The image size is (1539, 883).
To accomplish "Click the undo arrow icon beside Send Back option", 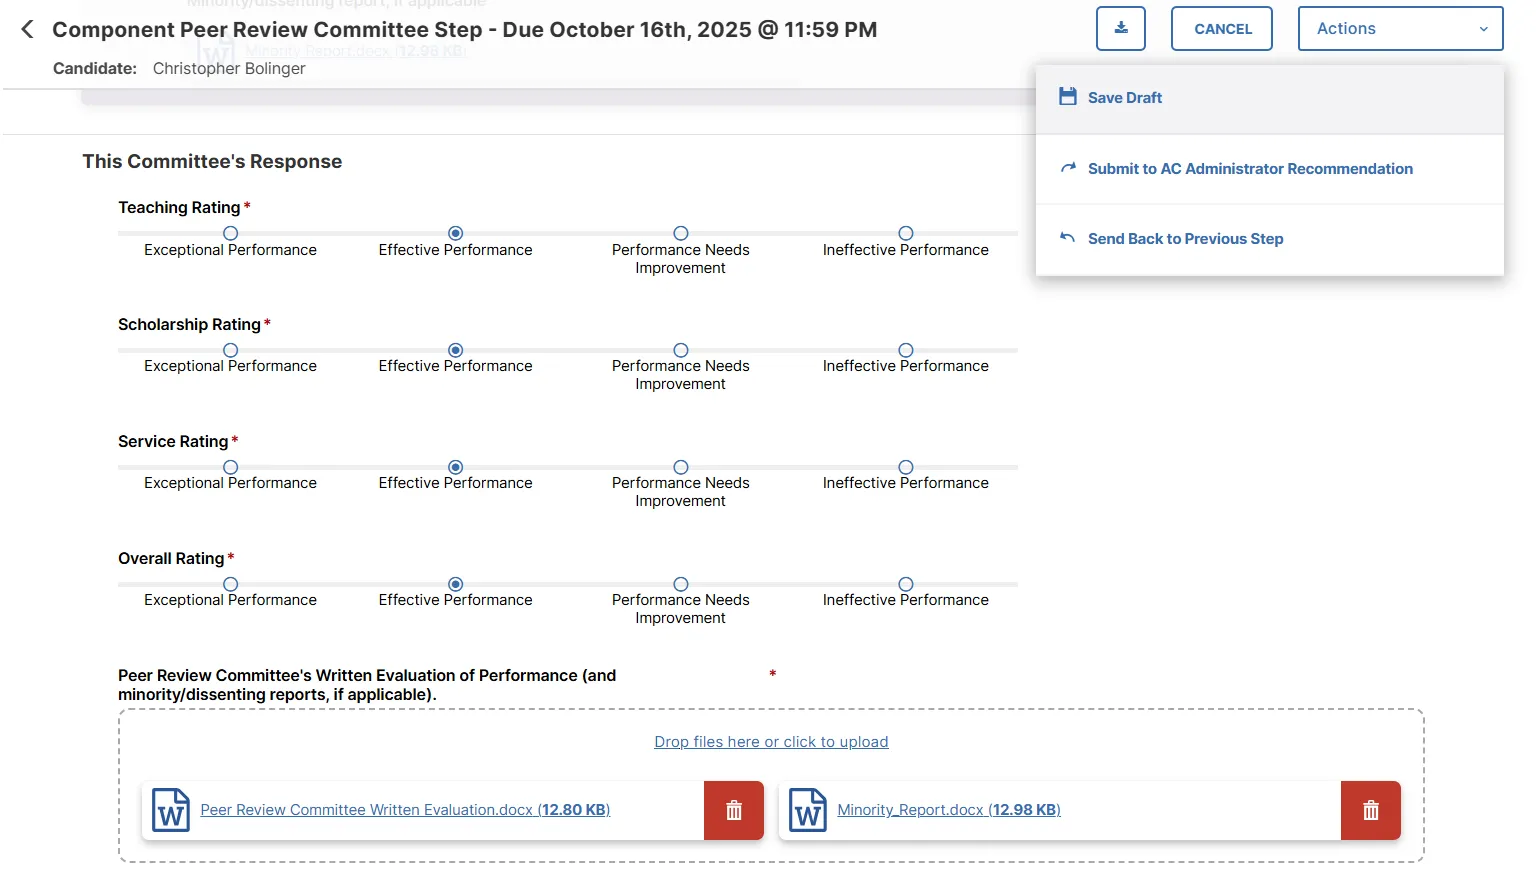I will pyautogui.click(x=1067, y=238).
